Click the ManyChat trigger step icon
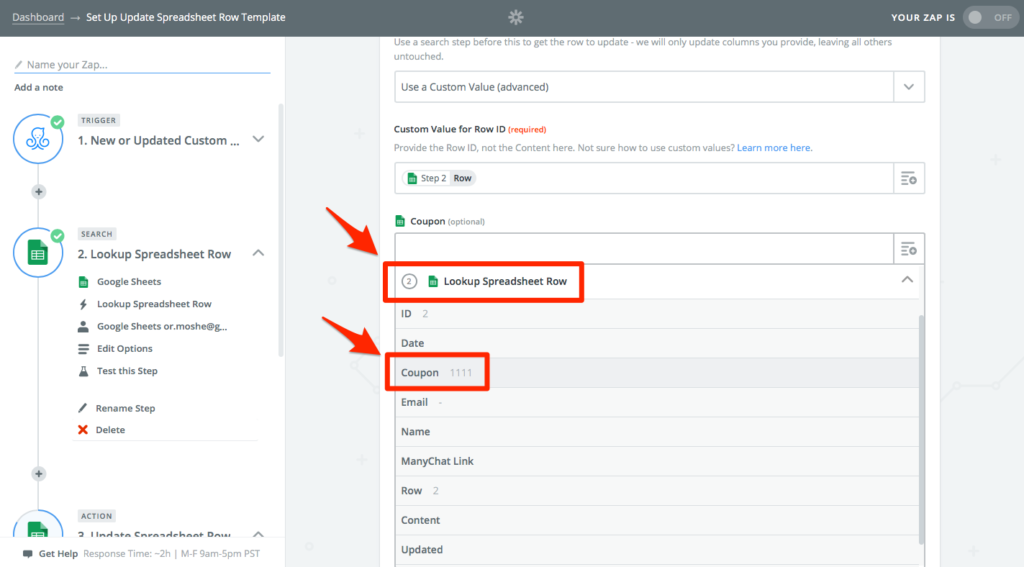Screen dimensions: 1024x567 (x=38, y=138)
